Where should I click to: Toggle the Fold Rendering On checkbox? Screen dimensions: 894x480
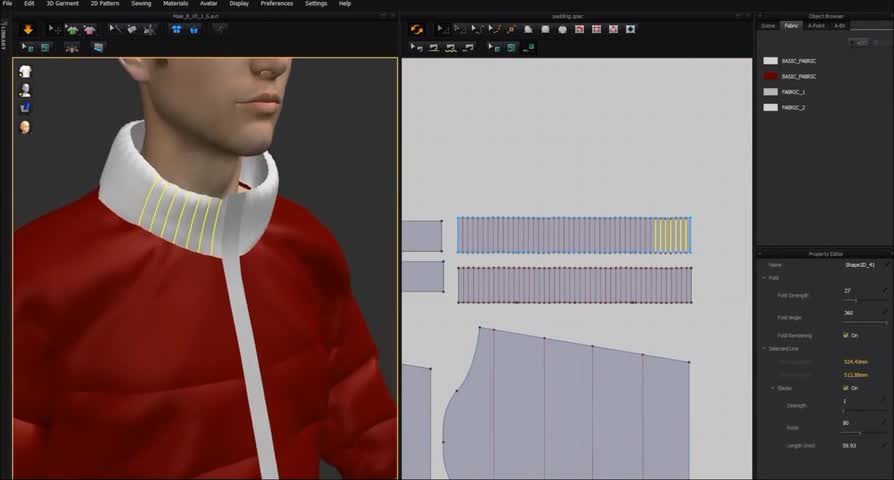click(x=846, y=335)
